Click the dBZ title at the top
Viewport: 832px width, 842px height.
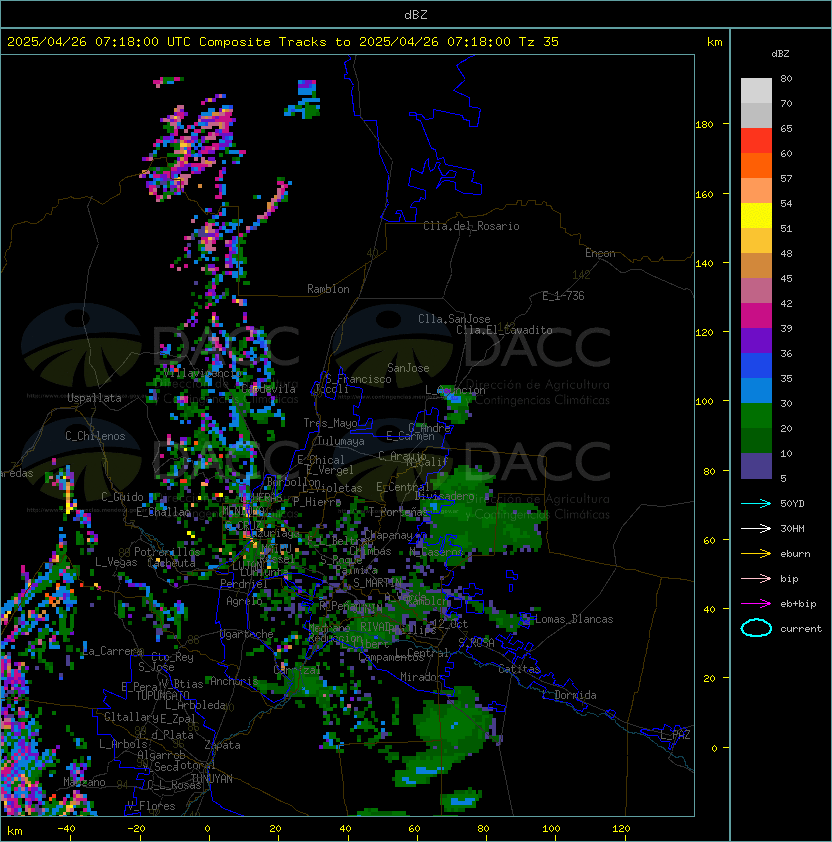point(416,15)
